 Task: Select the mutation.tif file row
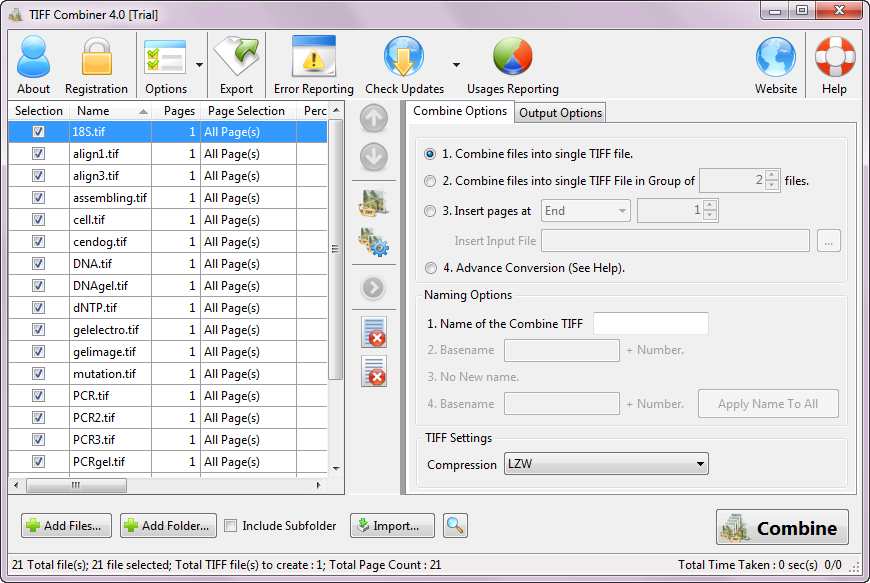168,374
